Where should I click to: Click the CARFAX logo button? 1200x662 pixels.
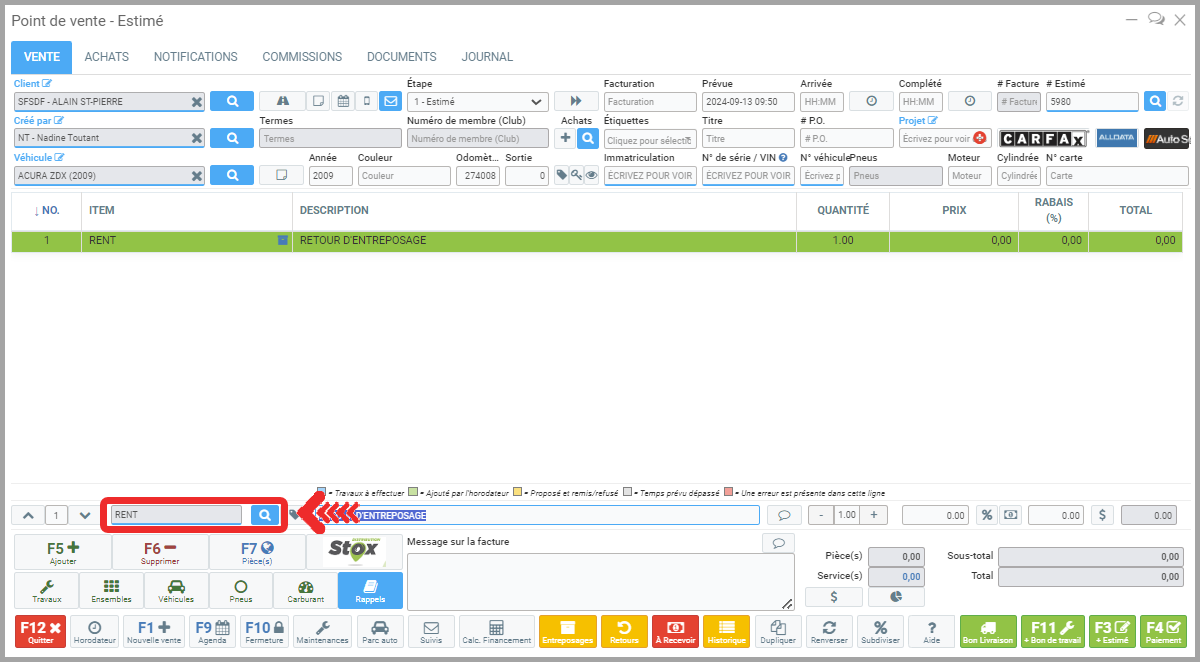coord(1043,138)
